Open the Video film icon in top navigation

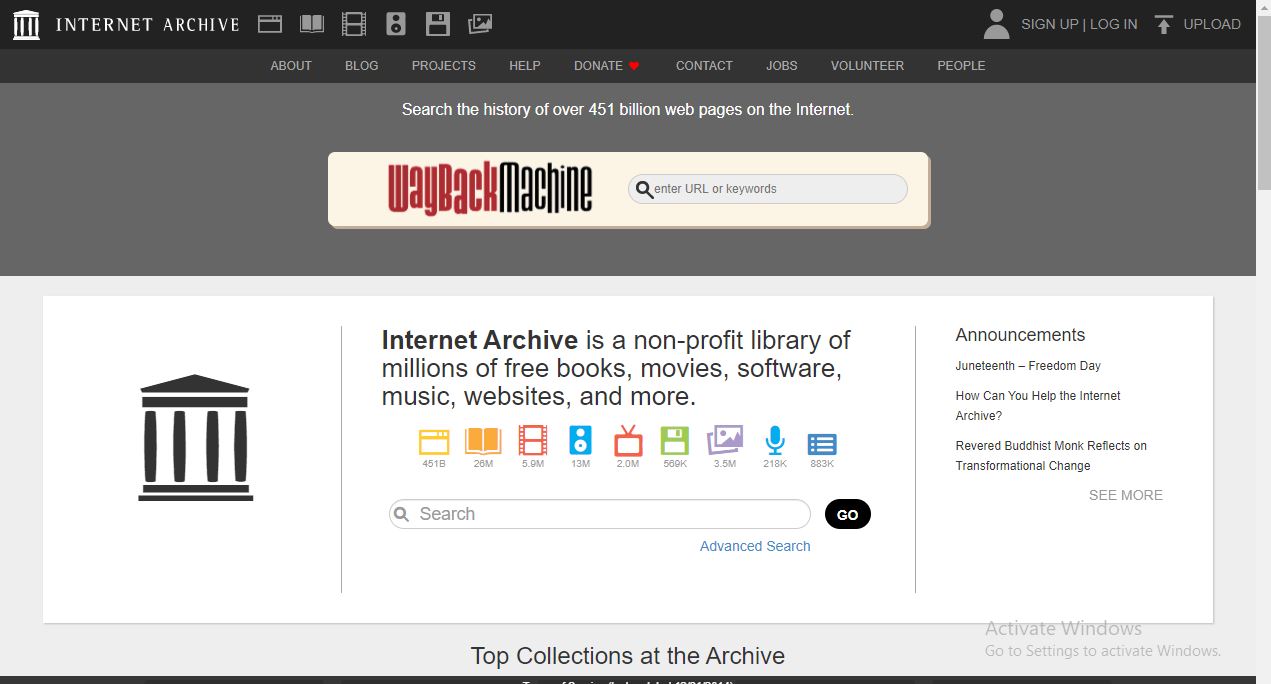(x=354, y=24)
